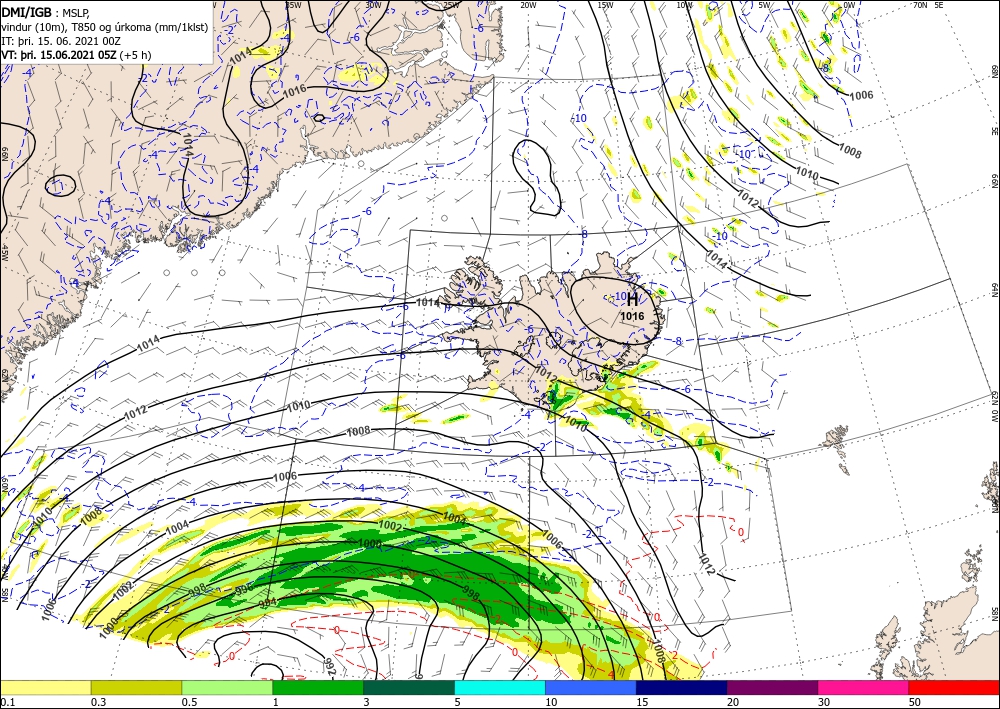Click legend scale value '30'
Image resolution: width=1000 pixels, height=709 pixels.
coord(823,702)
